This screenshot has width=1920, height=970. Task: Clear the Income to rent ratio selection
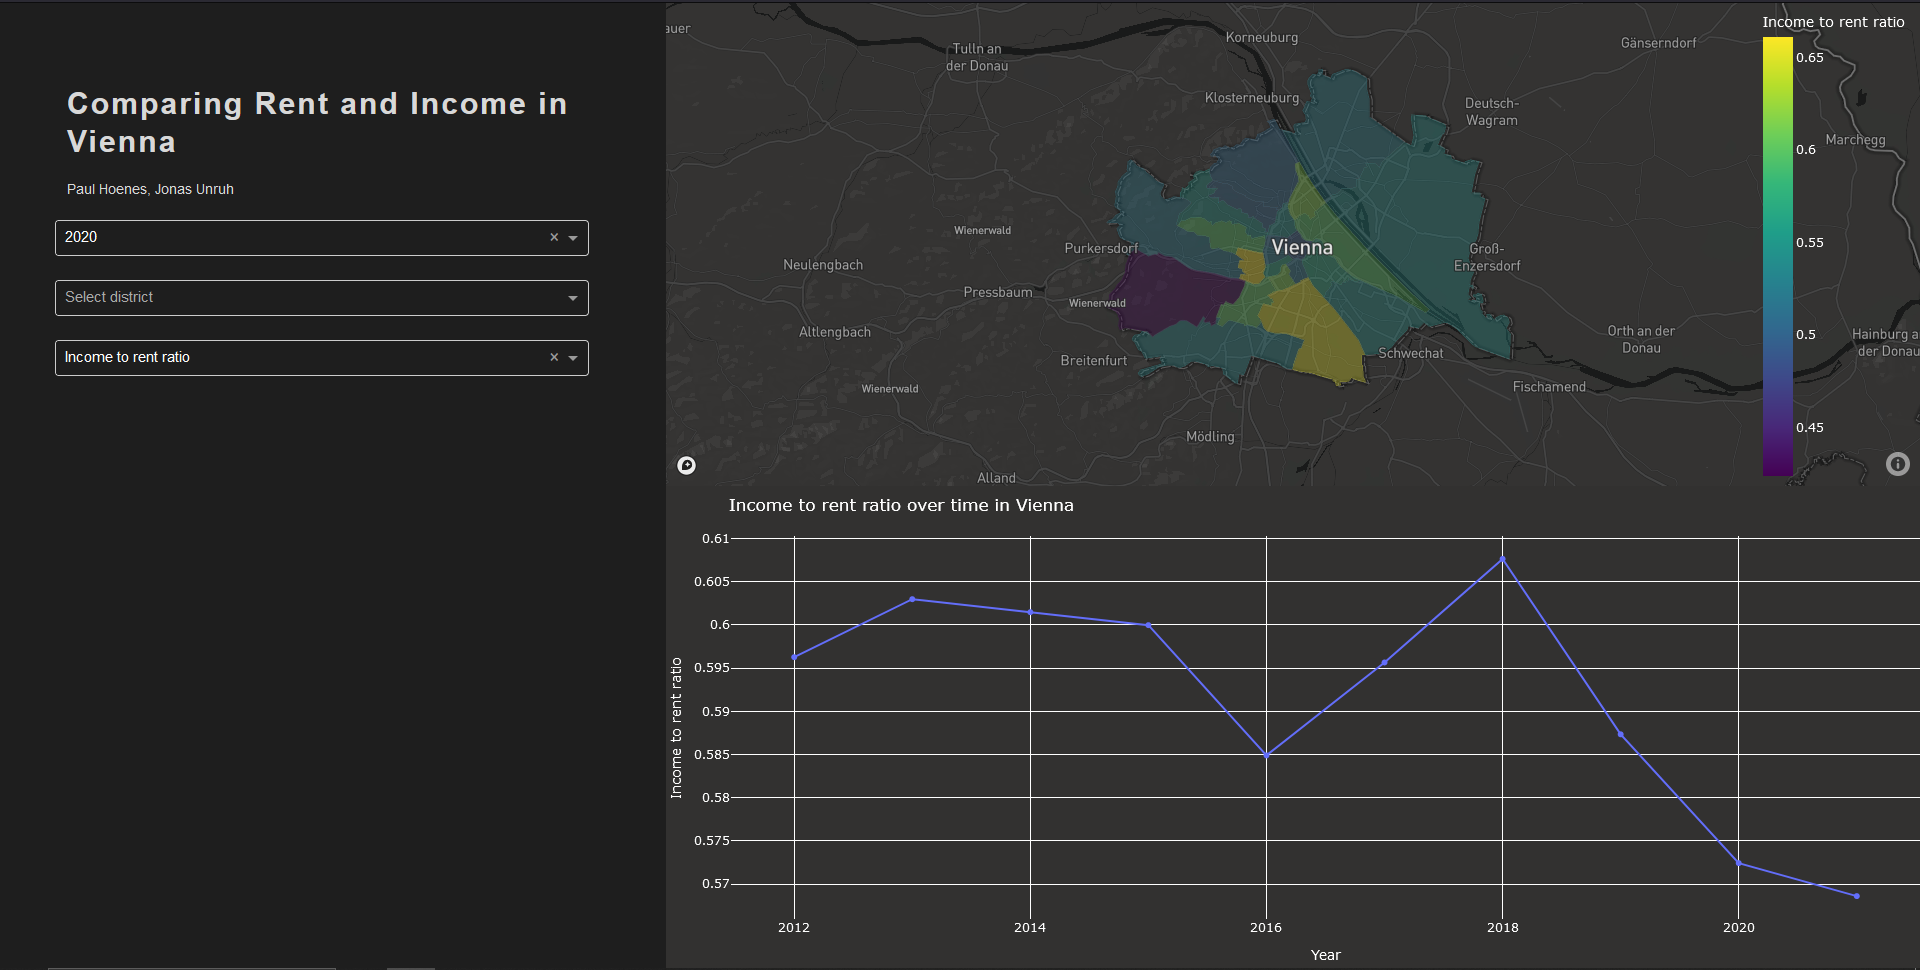554,358
